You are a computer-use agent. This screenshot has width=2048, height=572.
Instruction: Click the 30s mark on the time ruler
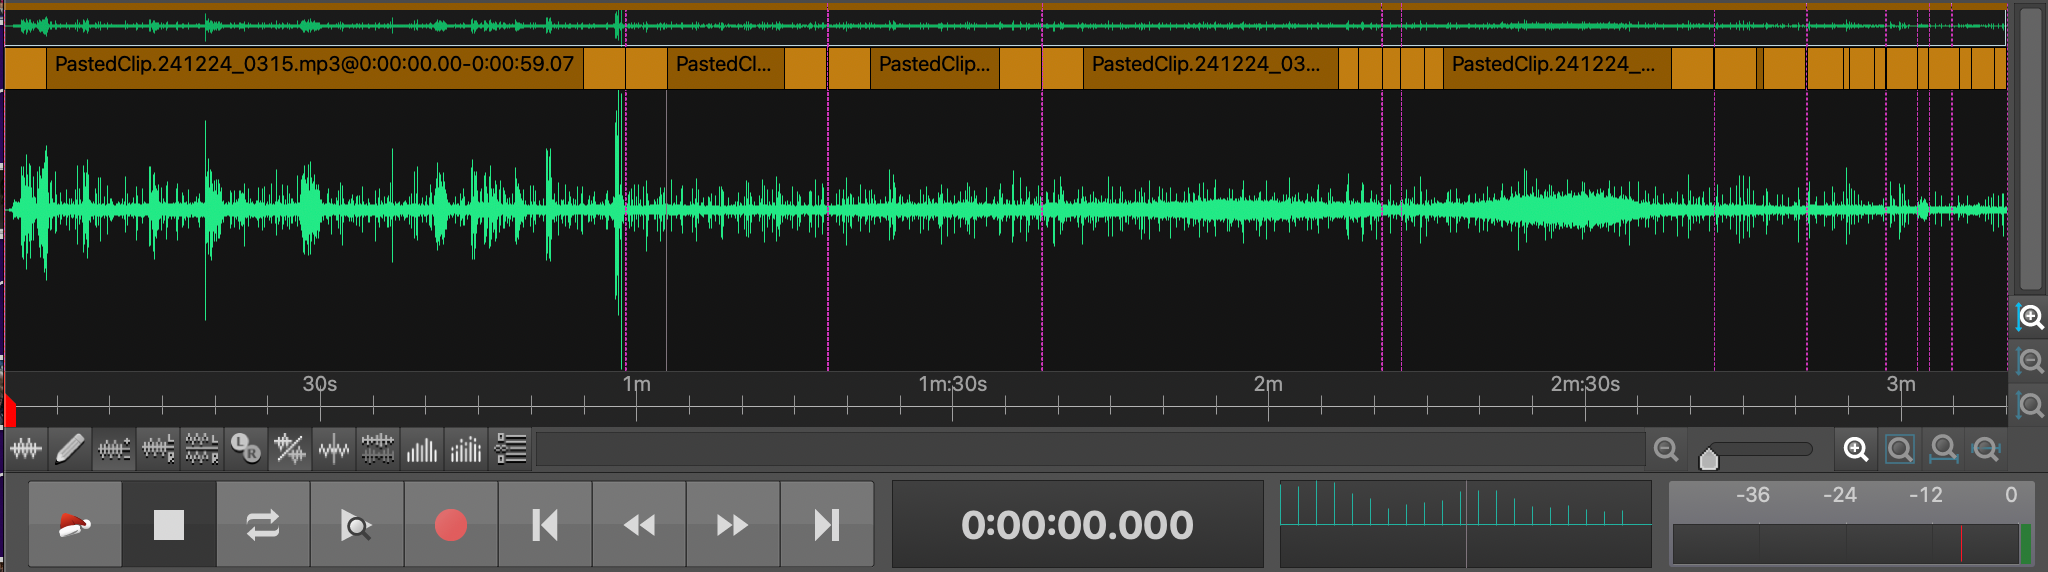click(x=320, y=385)
